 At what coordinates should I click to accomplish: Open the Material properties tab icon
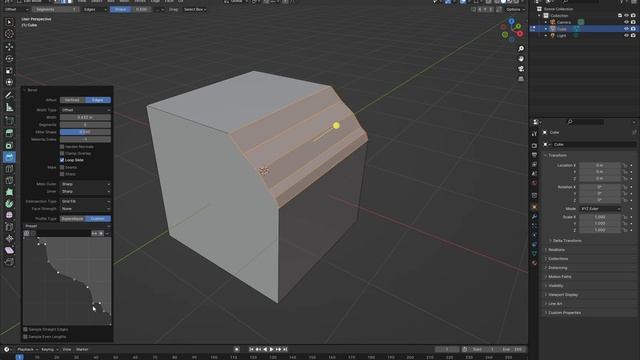click(x=534, y=263)
